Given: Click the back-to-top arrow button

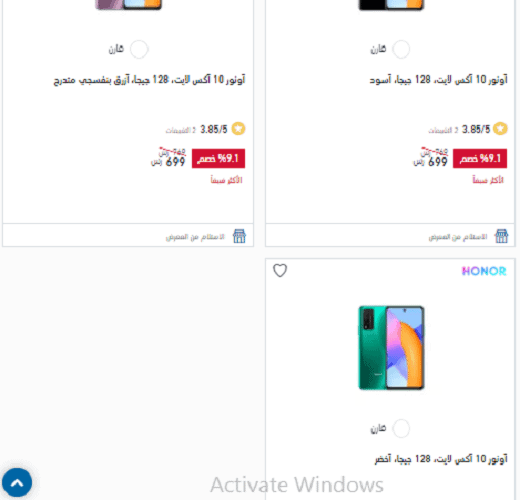Looking at the screenshot, I should click(x=17, y=482).
